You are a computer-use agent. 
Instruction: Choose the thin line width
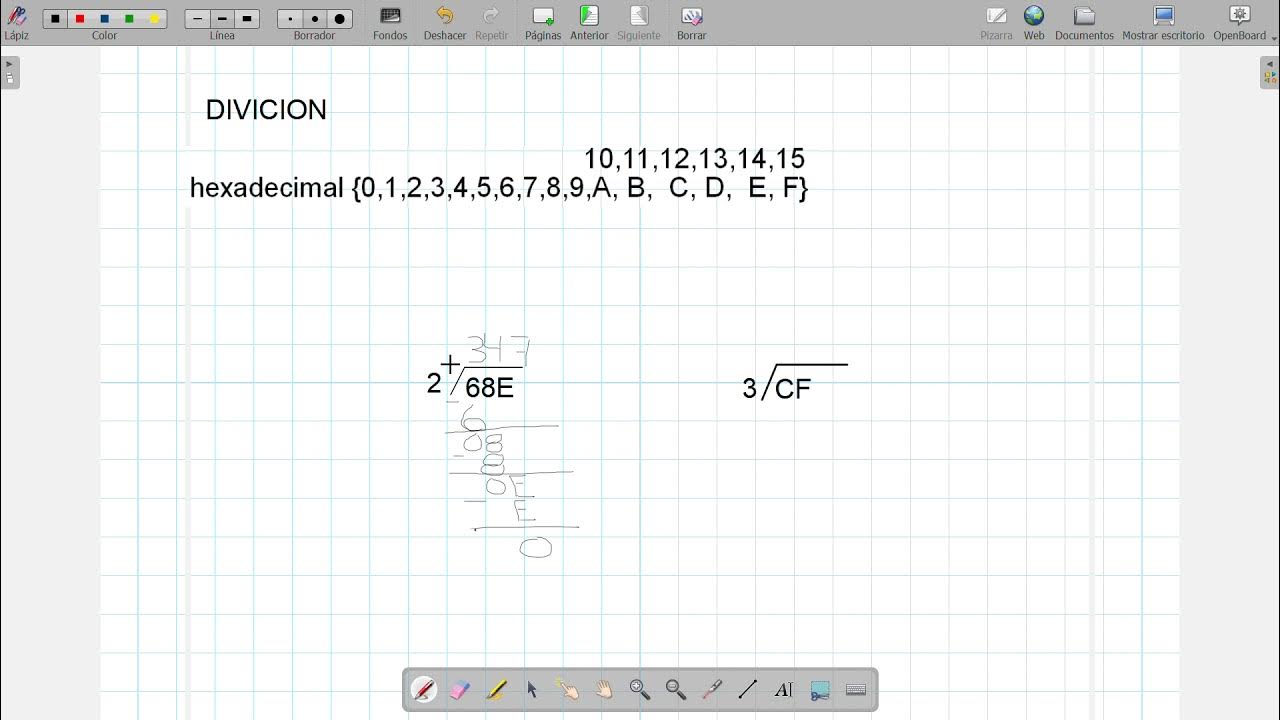point(198,19)
